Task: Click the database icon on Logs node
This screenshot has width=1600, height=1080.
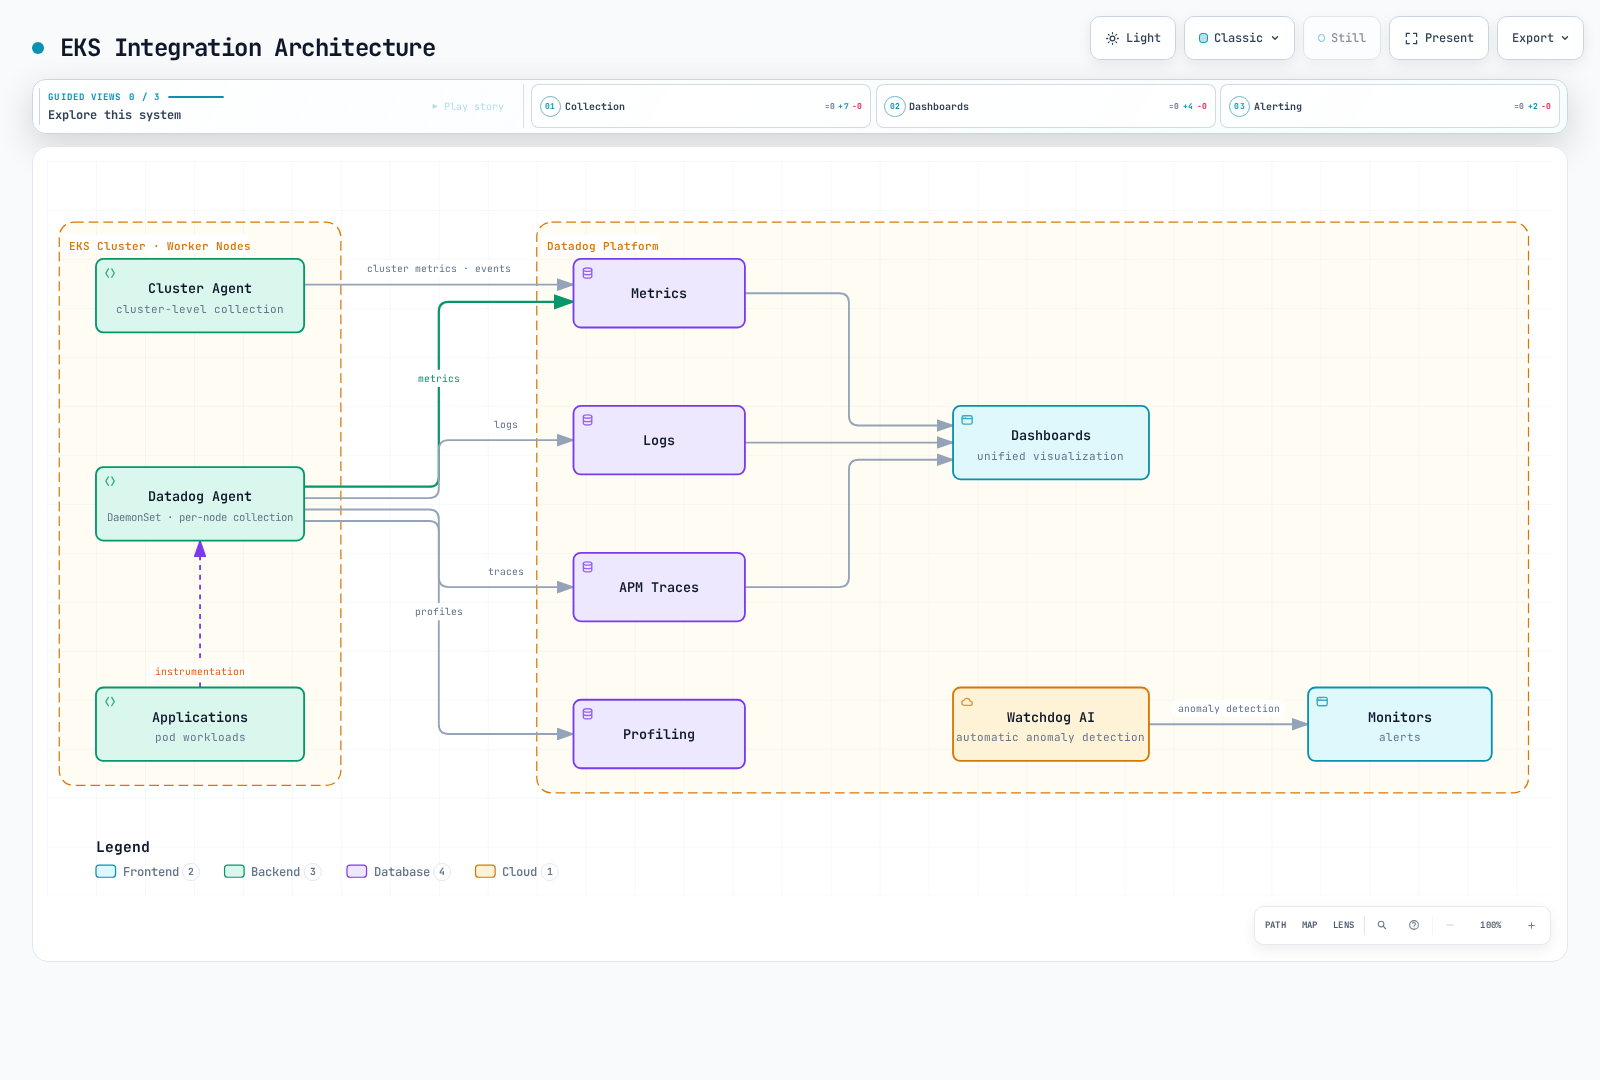Action: [x=588, y=420]
